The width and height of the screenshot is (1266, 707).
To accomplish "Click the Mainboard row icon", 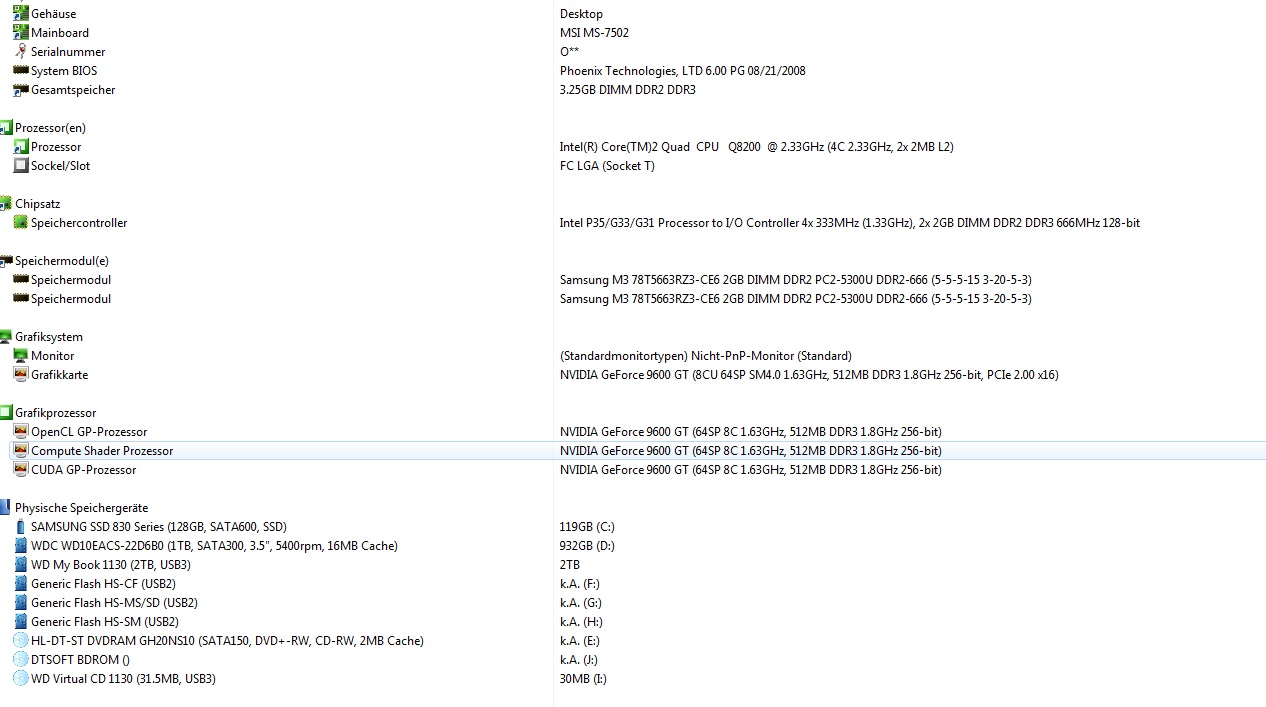I will (x=21, y=33).
